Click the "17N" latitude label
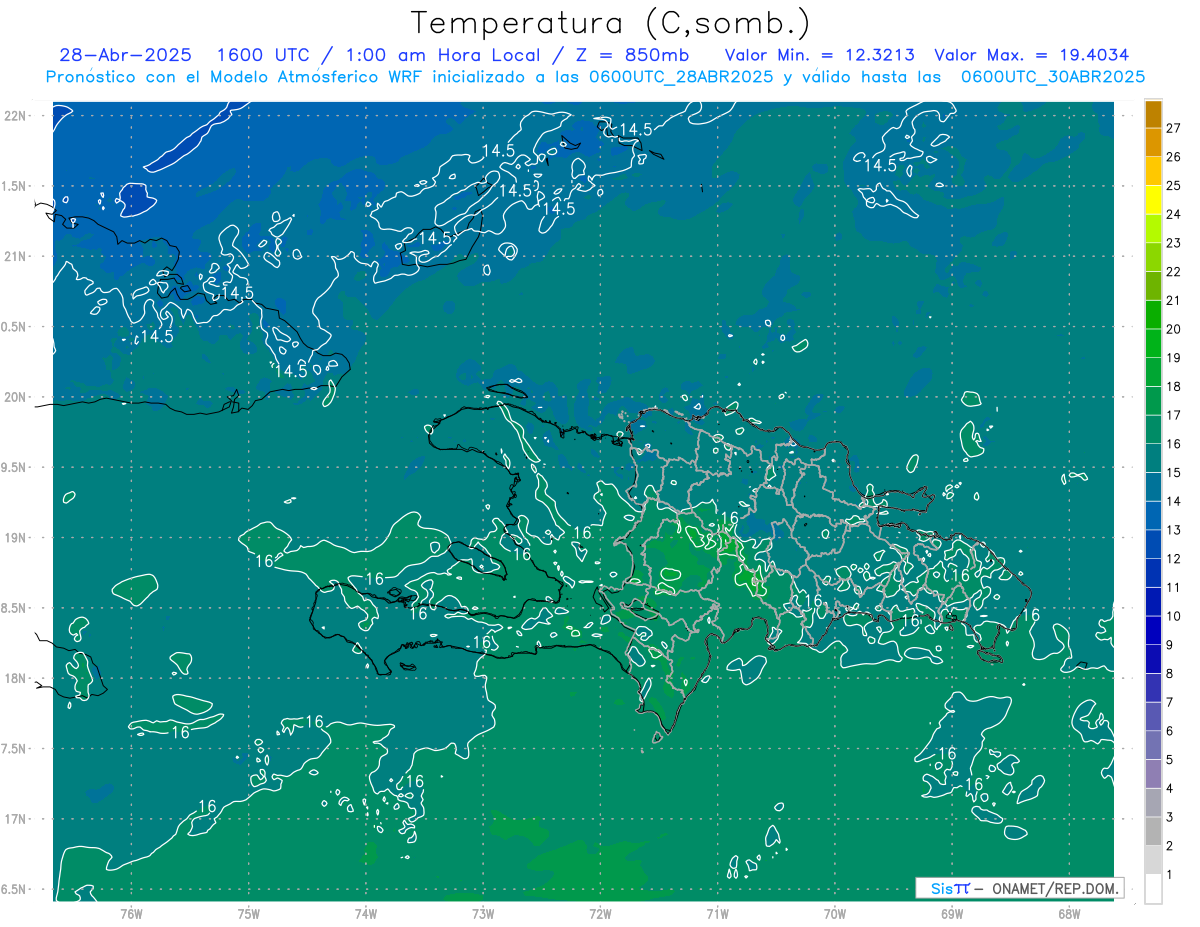This screenshot has height=927, width=1200. pos(14,819)
